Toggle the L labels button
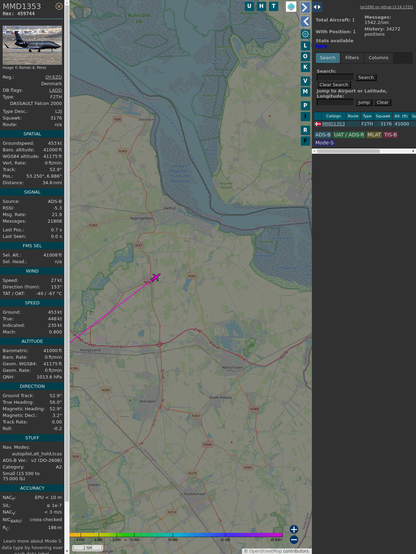Viewport: 416px width, 554px height. click(x=305, y=46)
